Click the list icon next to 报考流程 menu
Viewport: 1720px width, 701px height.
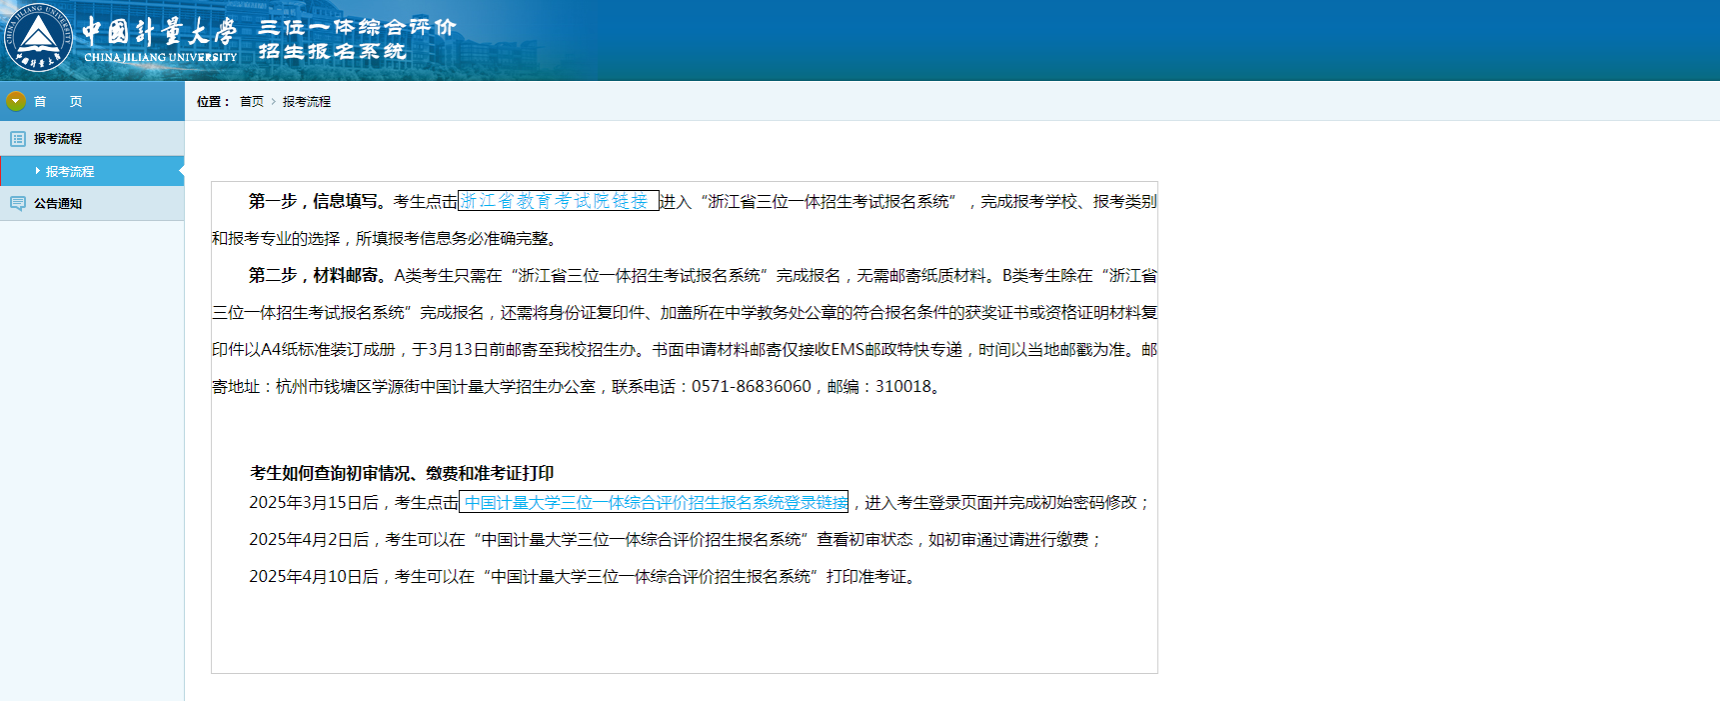(x=17, y=139)
